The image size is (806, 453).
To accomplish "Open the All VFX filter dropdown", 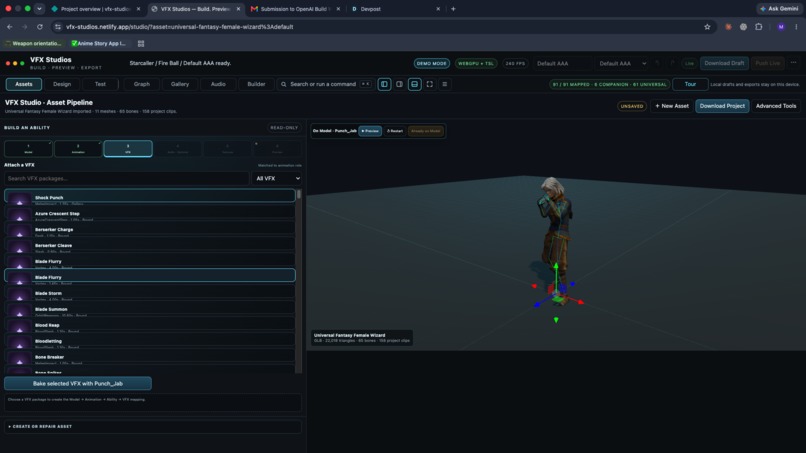I will [278, 178].
